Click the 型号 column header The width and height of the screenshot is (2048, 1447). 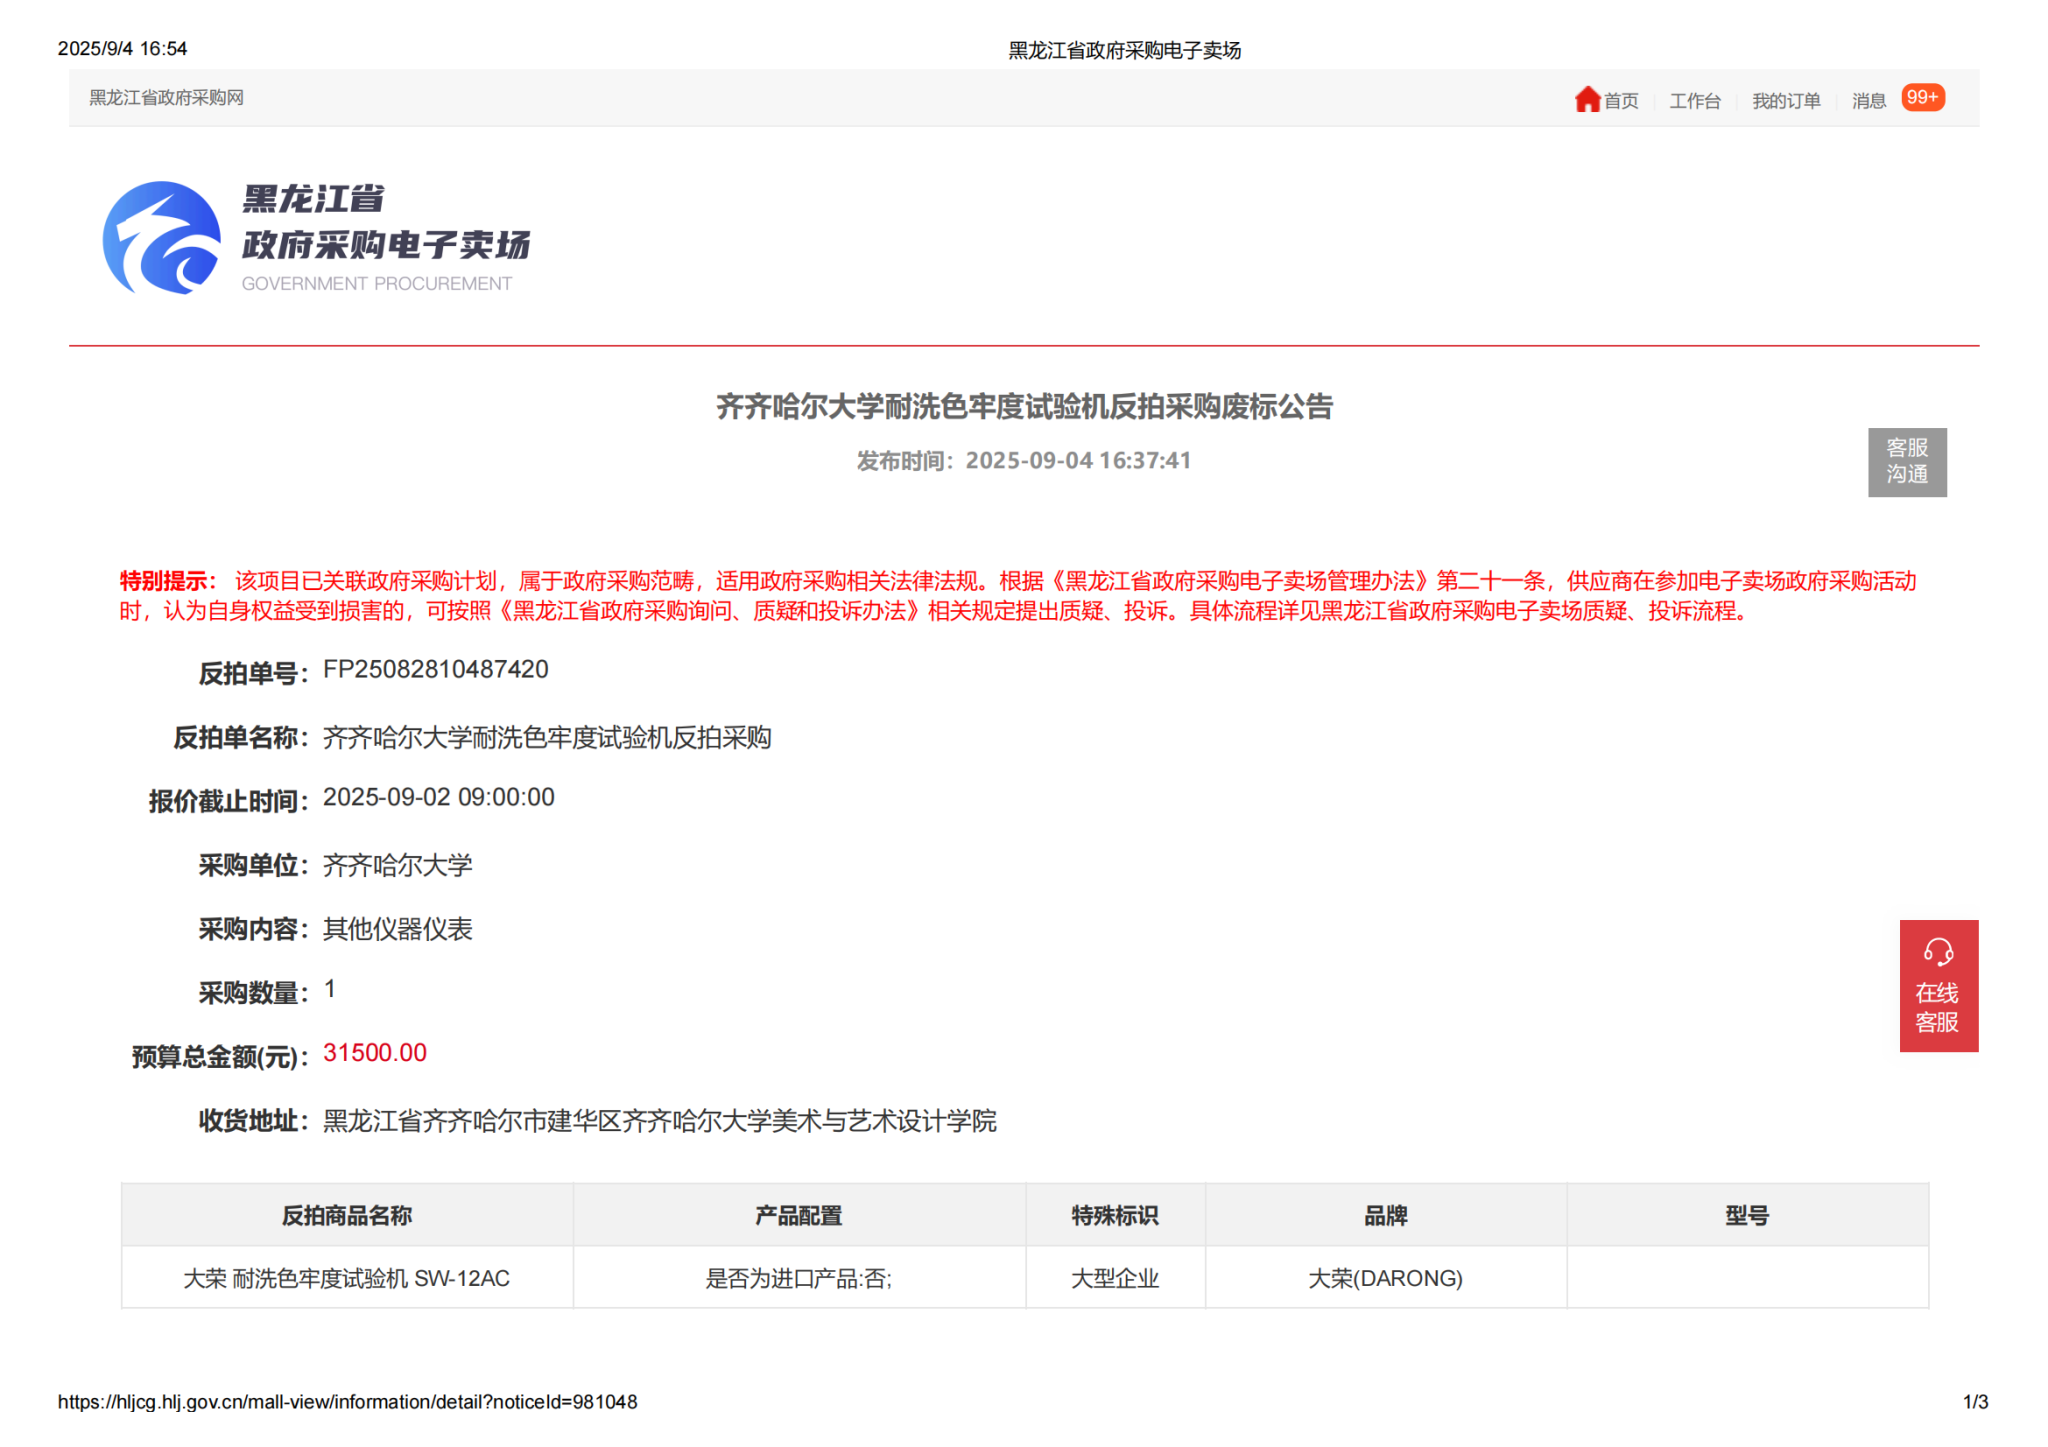coord(1746,1215)
